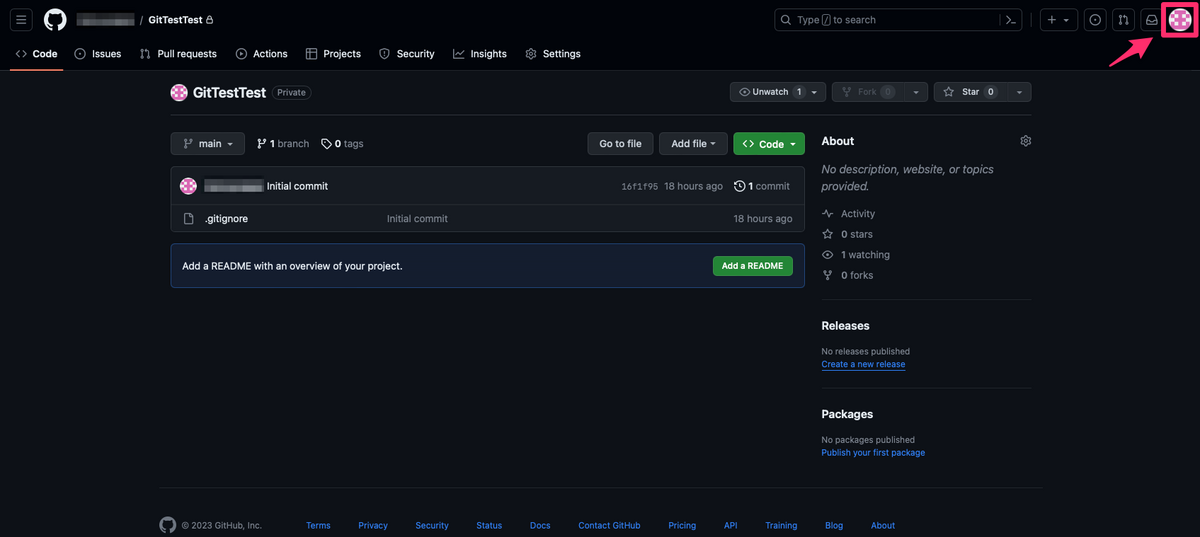1200x537 pixels.
Task: Switch to the Settings tab
Action: click(553, 54)
